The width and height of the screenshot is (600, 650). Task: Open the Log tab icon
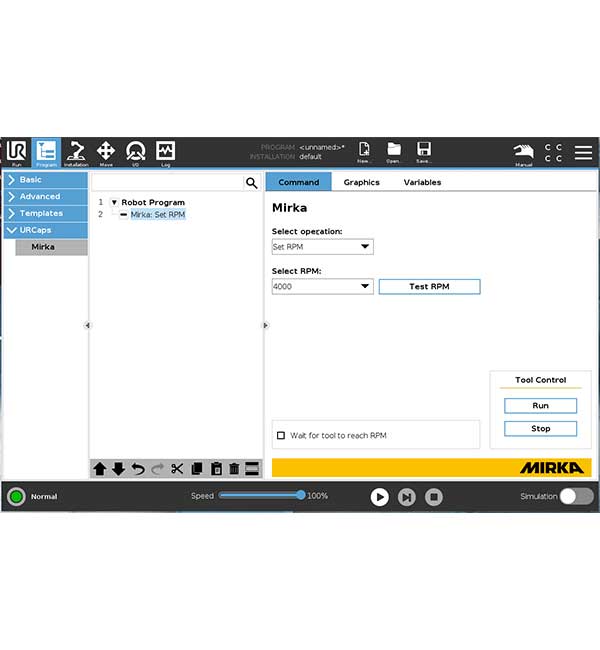click(x=165, y=152)
